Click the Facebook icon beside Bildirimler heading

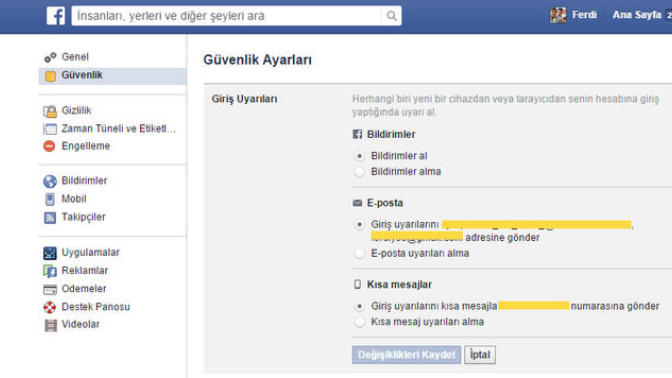[357, 134]
